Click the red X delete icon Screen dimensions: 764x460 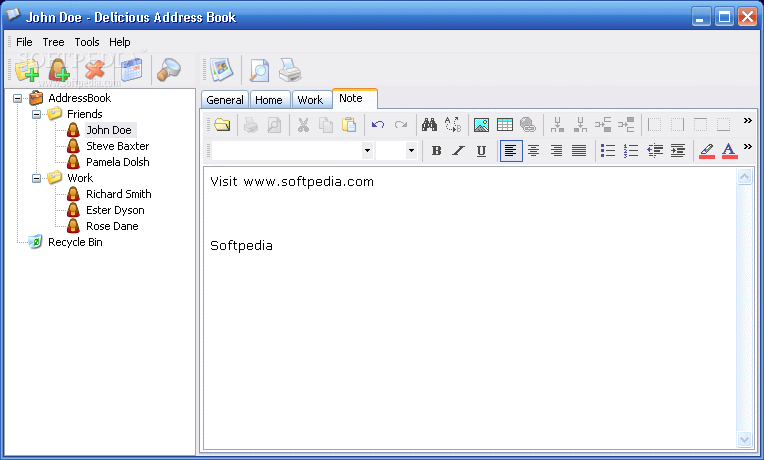pos(95,70)
